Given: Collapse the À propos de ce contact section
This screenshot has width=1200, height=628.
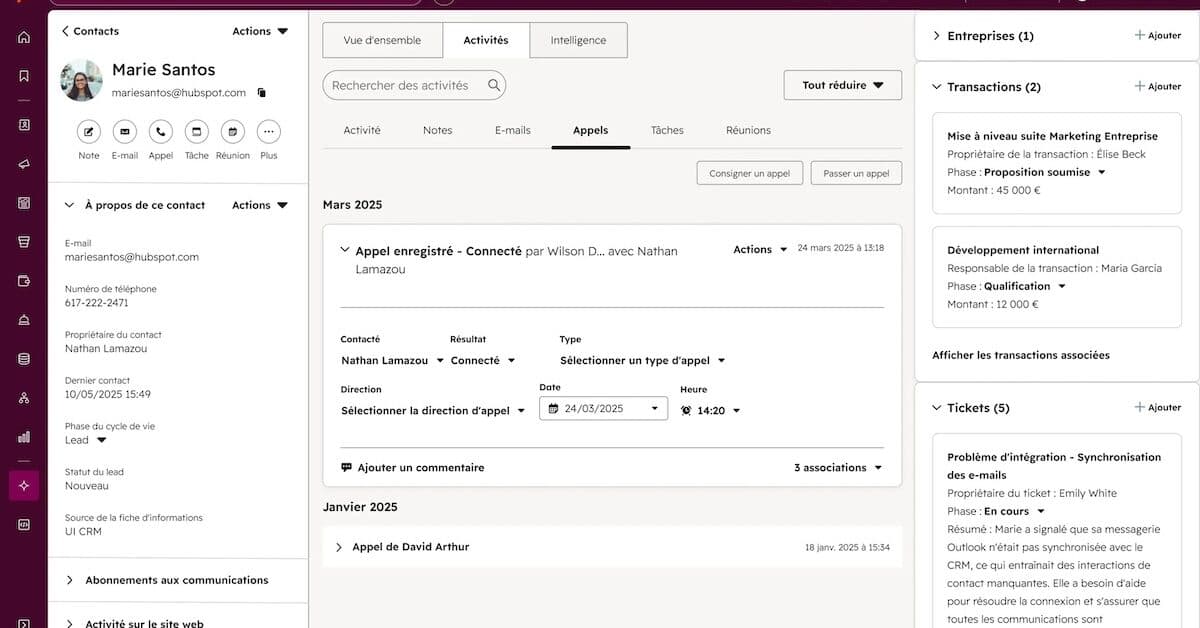Looking at the screenshot, I should 70,205.
